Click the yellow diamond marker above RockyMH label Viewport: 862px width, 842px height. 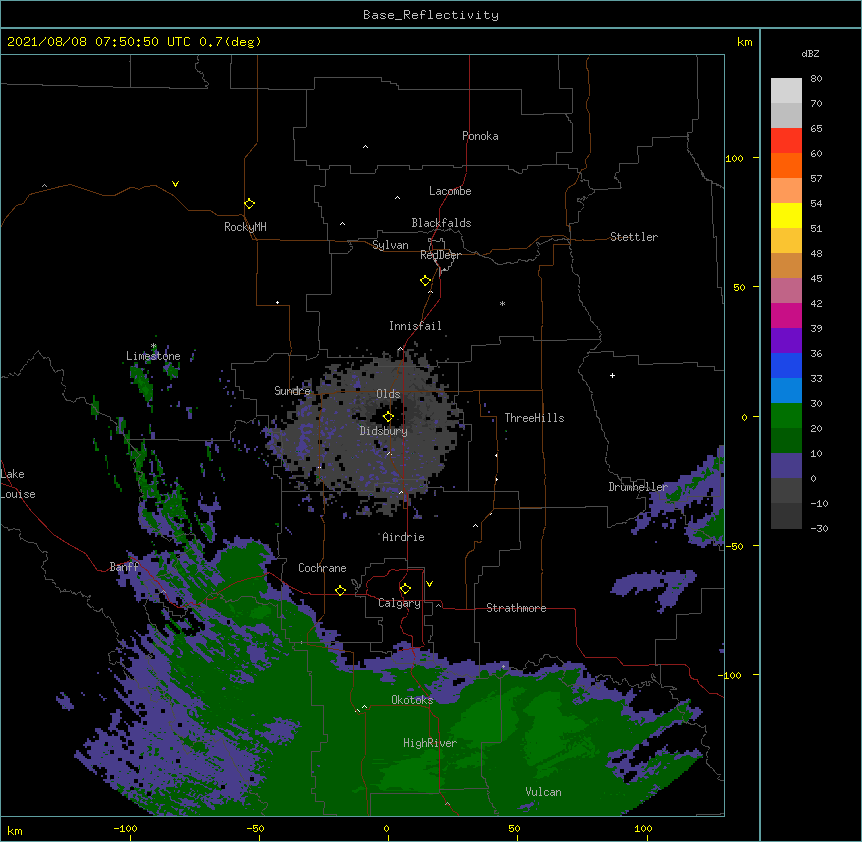249,204
